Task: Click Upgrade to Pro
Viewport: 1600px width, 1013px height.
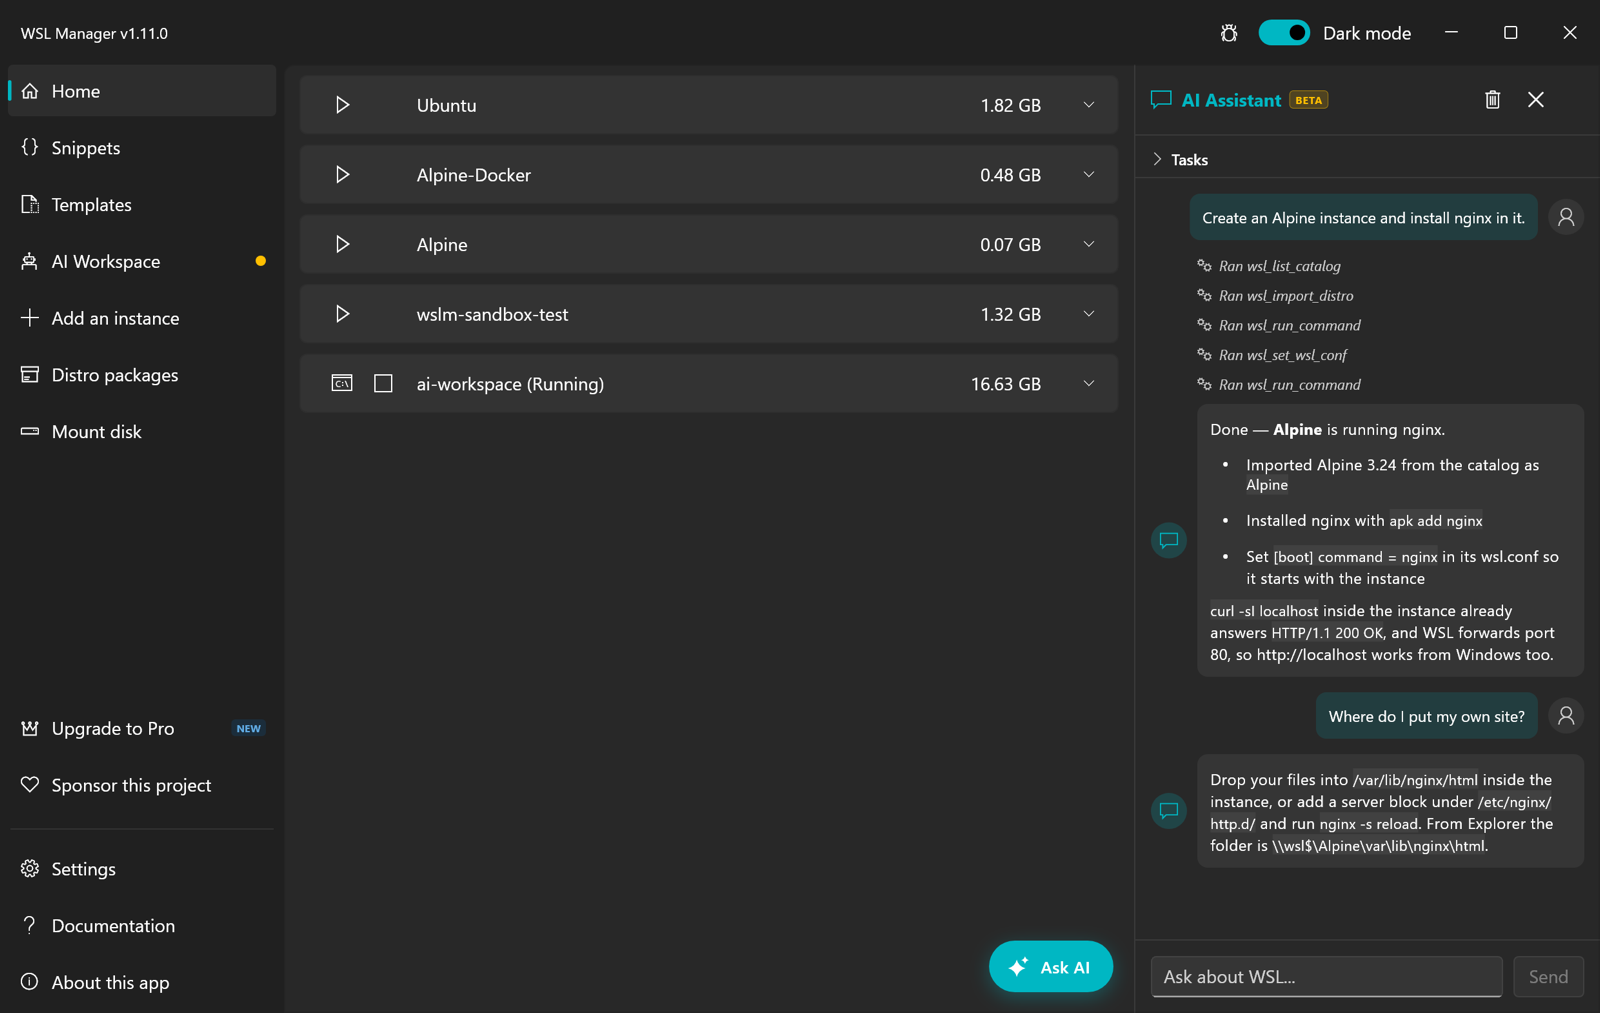Action: (142, 729)
